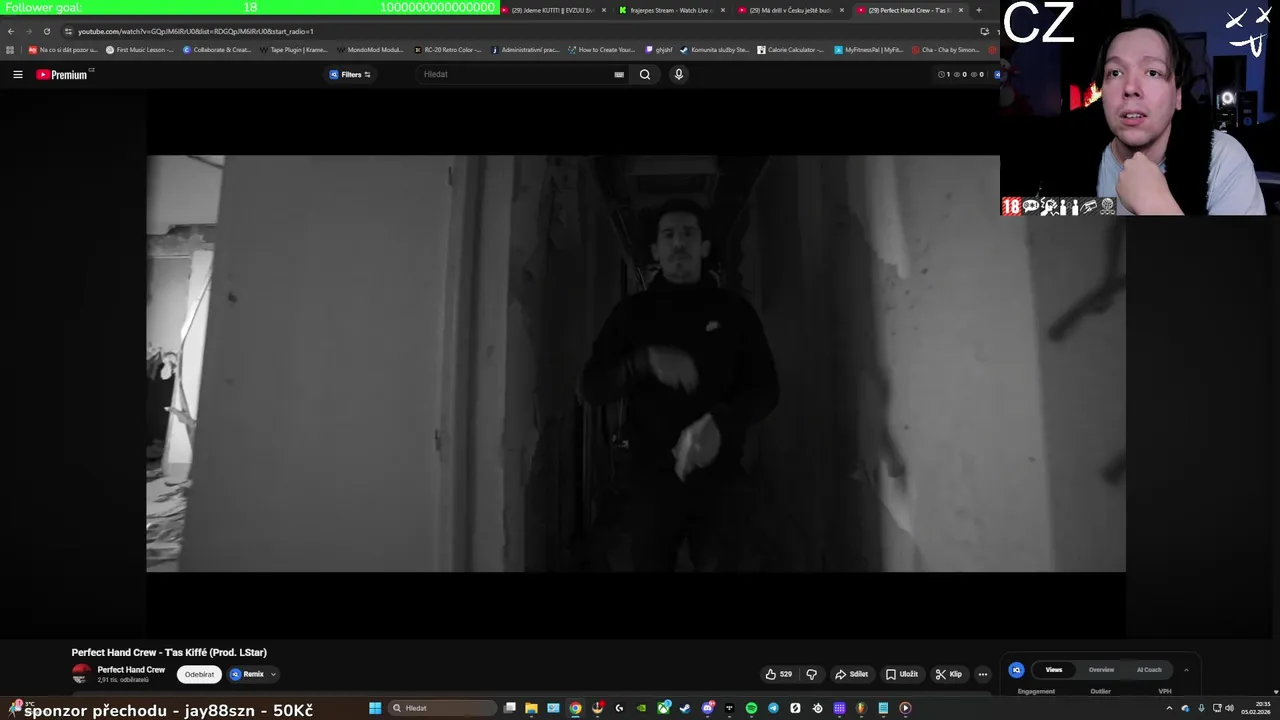Open Google Chrome from taskbar
This screenshot has width=1280, height=720.
(575, 708)
